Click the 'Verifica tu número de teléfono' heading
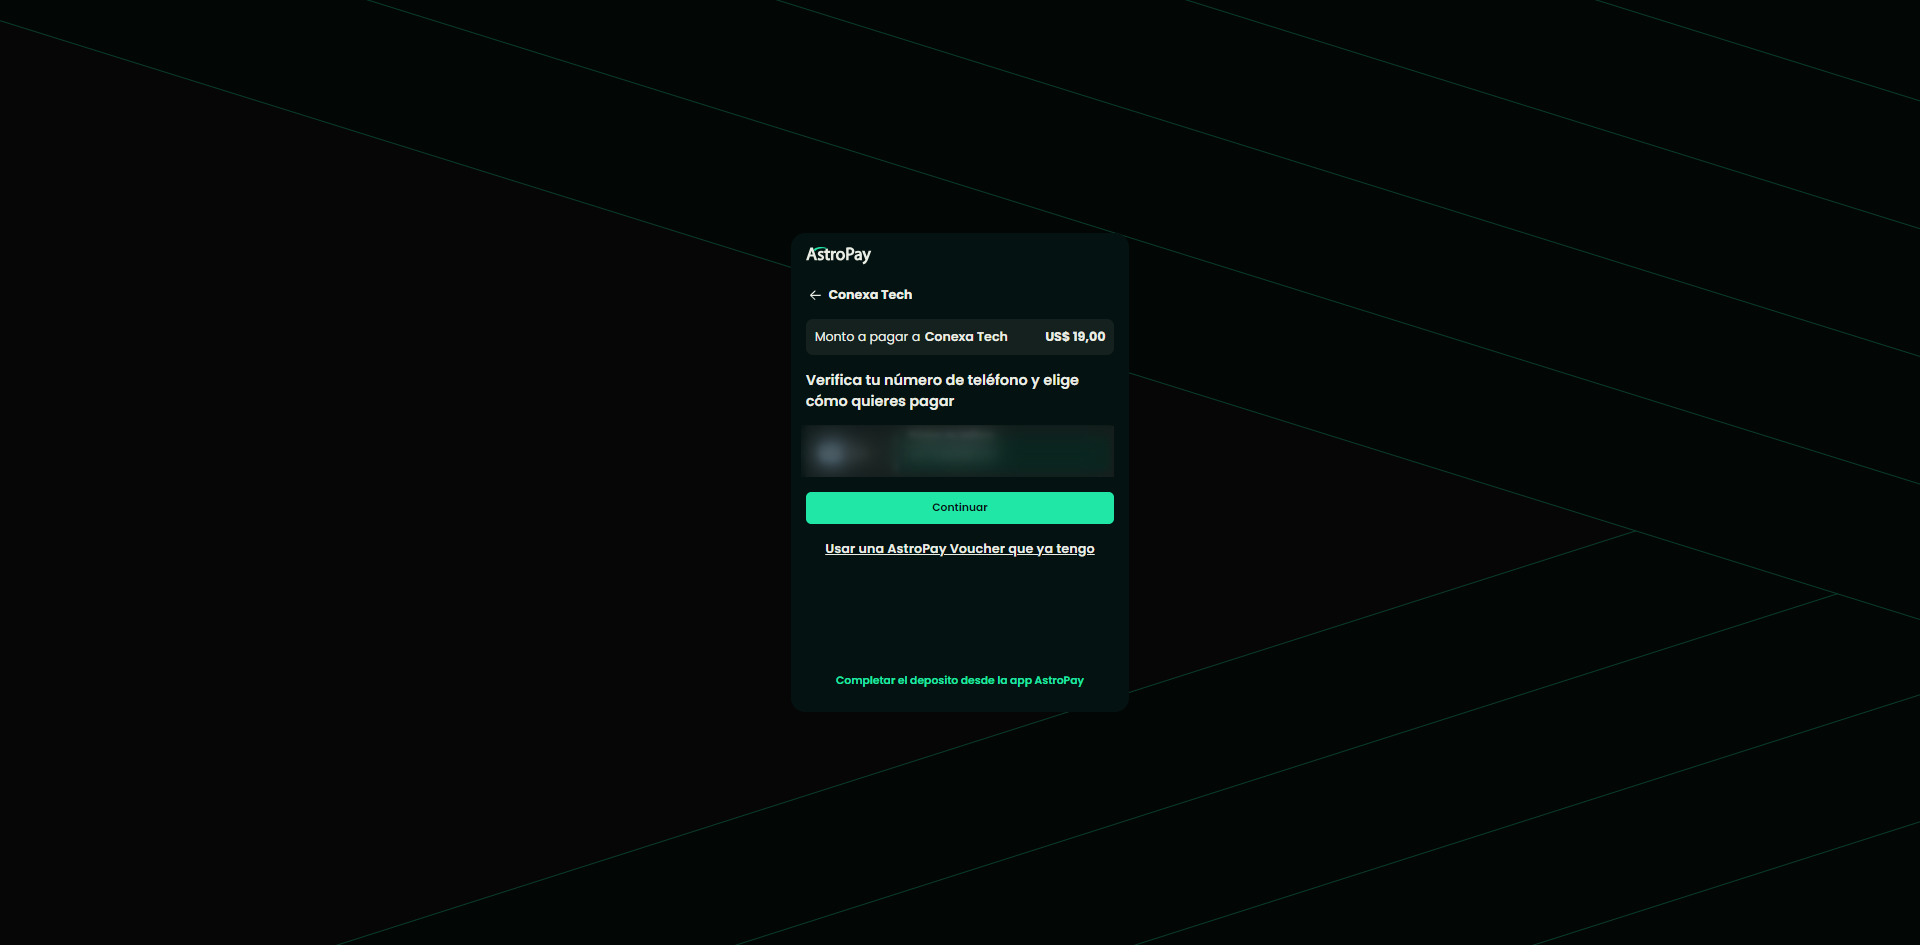 942,390
